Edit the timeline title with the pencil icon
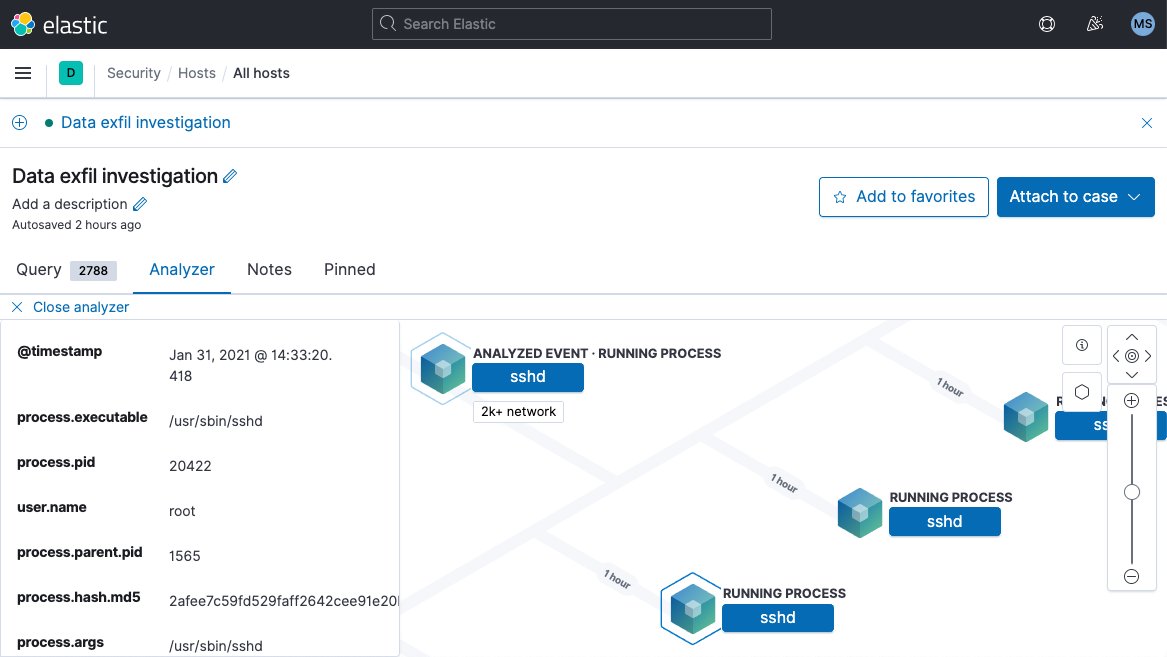 tap(231, 175)
